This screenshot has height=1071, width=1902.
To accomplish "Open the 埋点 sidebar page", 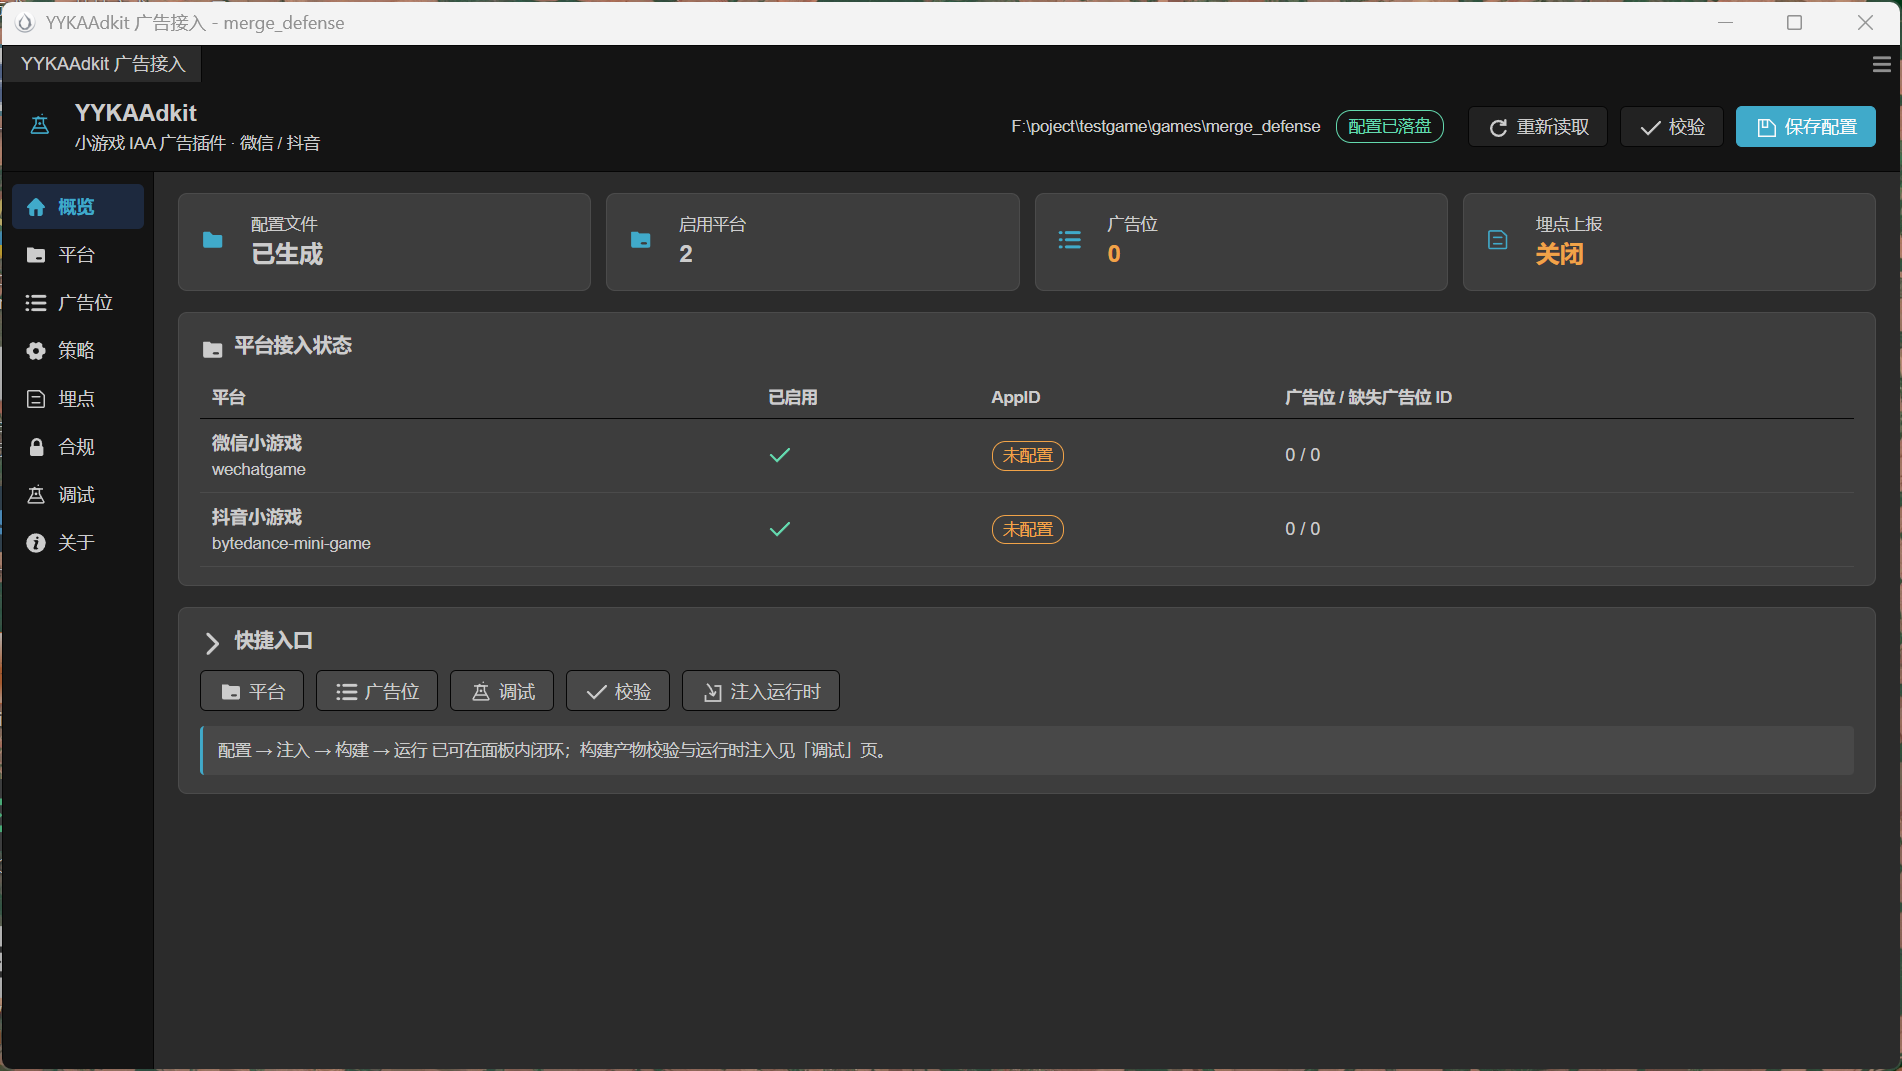I will click(x=78, y=399).
